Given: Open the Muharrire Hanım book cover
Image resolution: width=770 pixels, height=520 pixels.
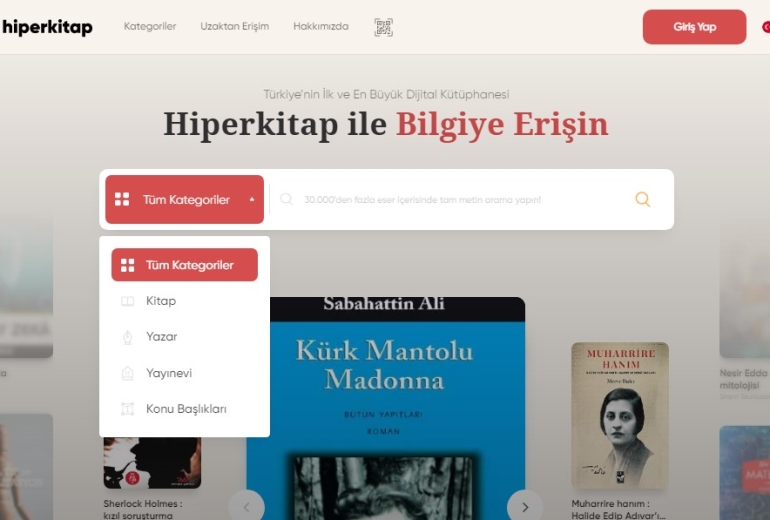Looking at the screenshot, I should click(620, 416).
